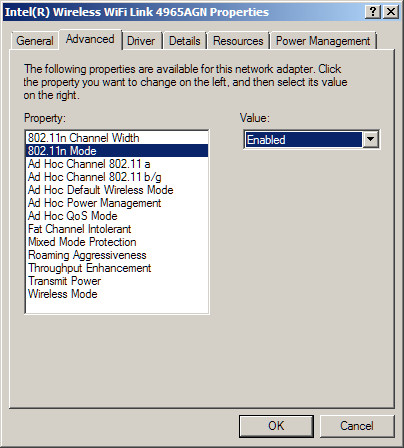Select 802.11n Channel Width property
Screen dimensions: 404x448
[117, 138]
